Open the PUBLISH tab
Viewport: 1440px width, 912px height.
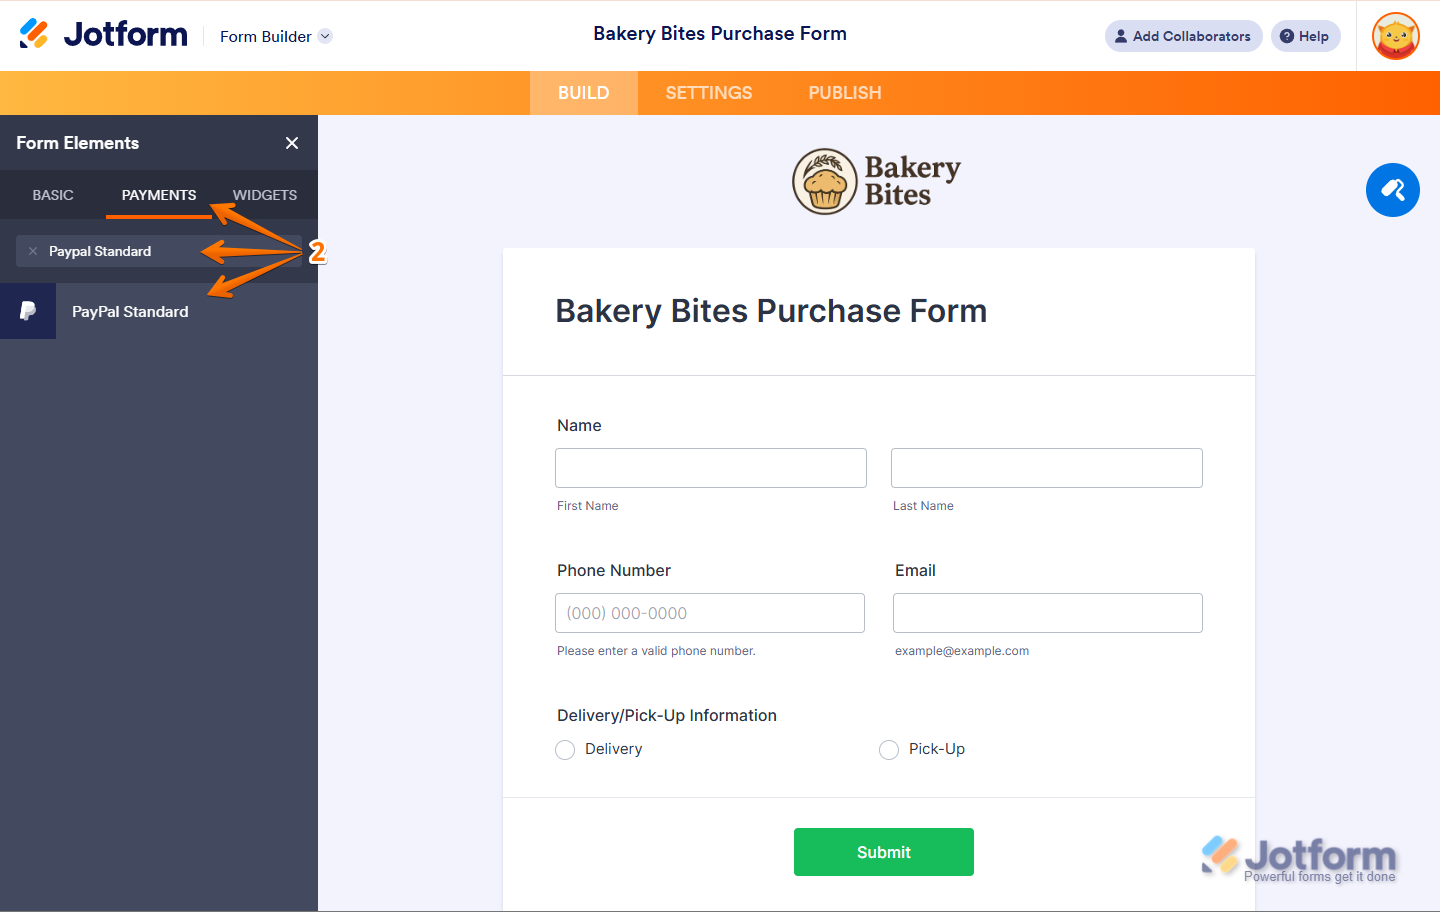coord(845,93)
